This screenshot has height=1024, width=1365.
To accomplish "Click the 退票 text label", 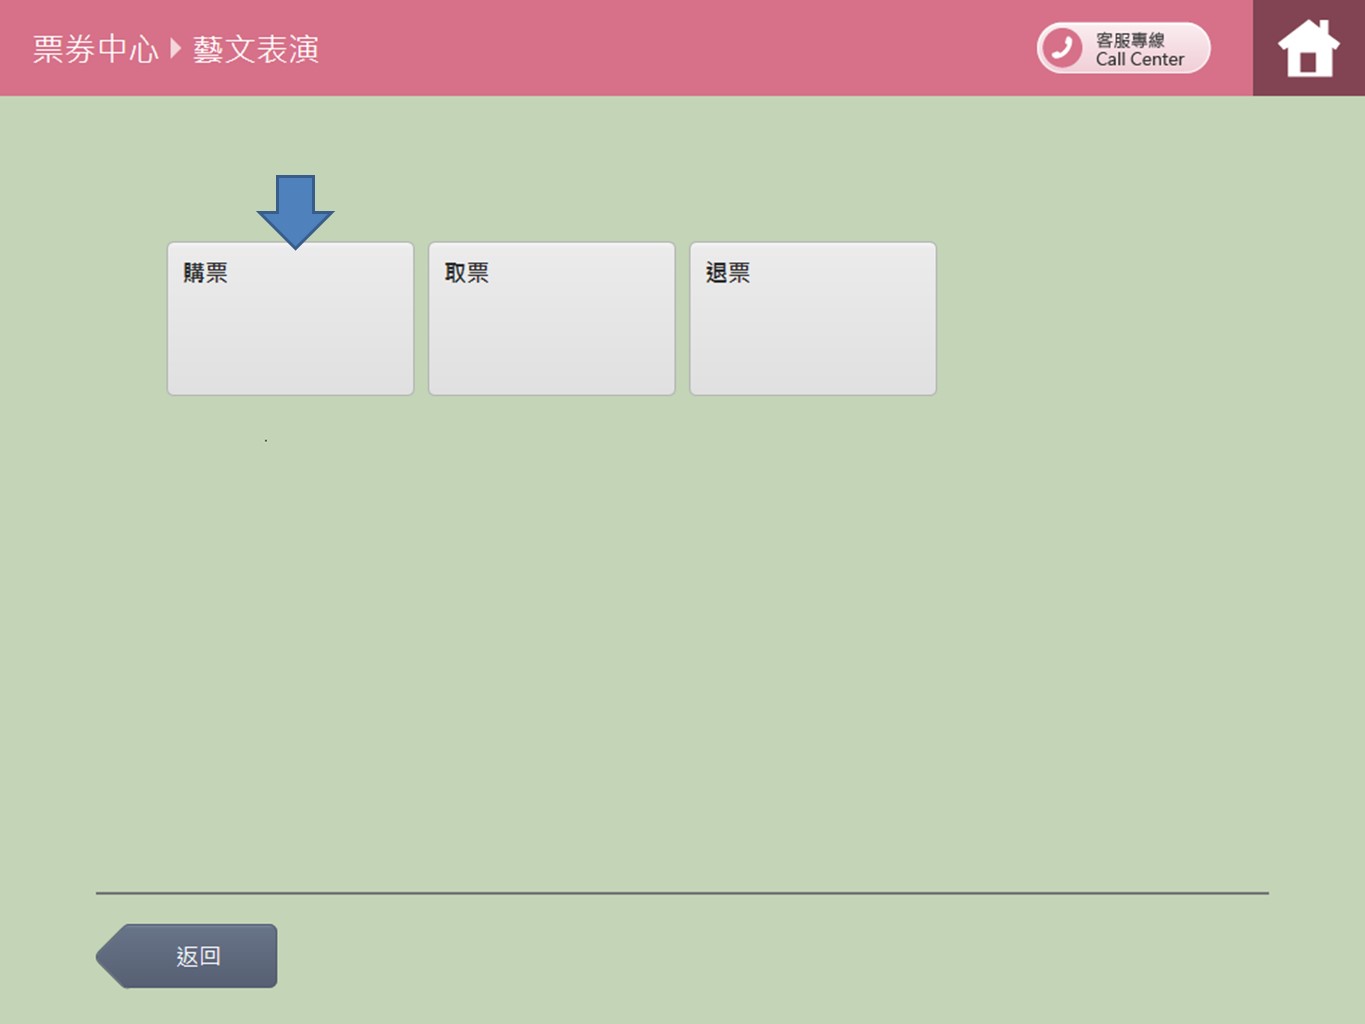I will point(727,273).
